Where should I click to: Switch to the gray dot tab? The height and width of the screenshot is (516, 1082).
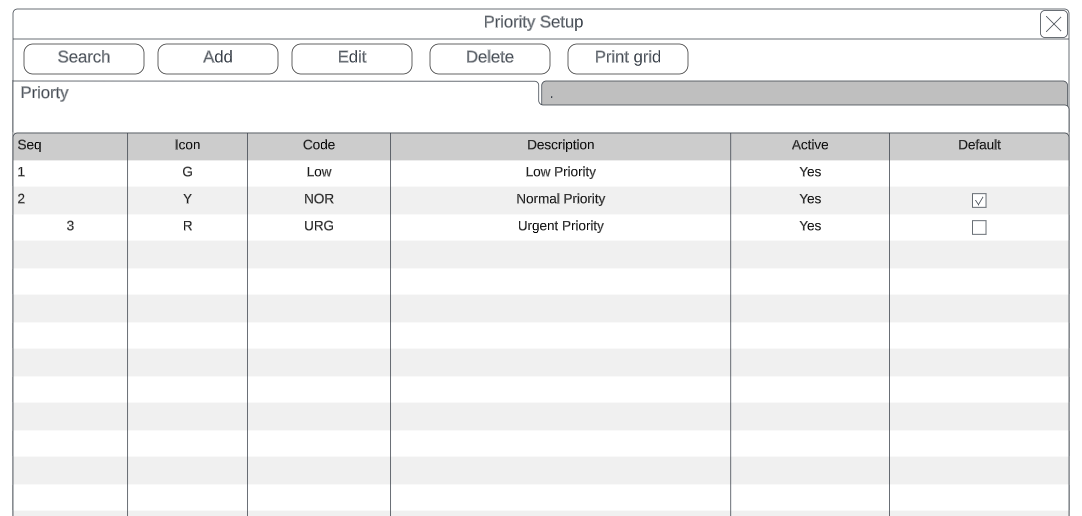pos(804,94)
